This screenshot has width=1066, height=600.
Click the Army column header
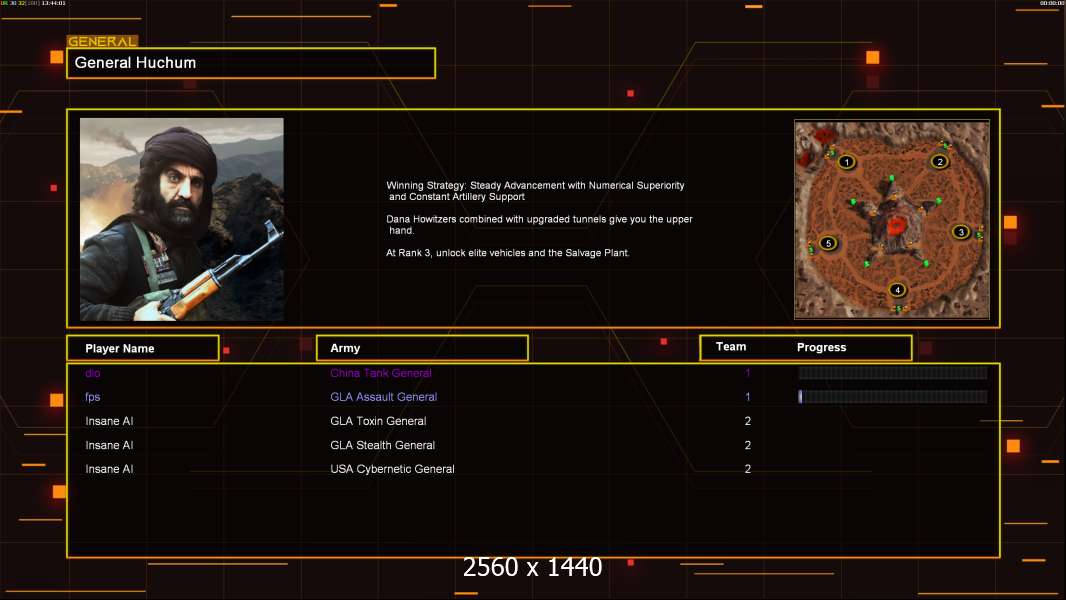[422, 348]
